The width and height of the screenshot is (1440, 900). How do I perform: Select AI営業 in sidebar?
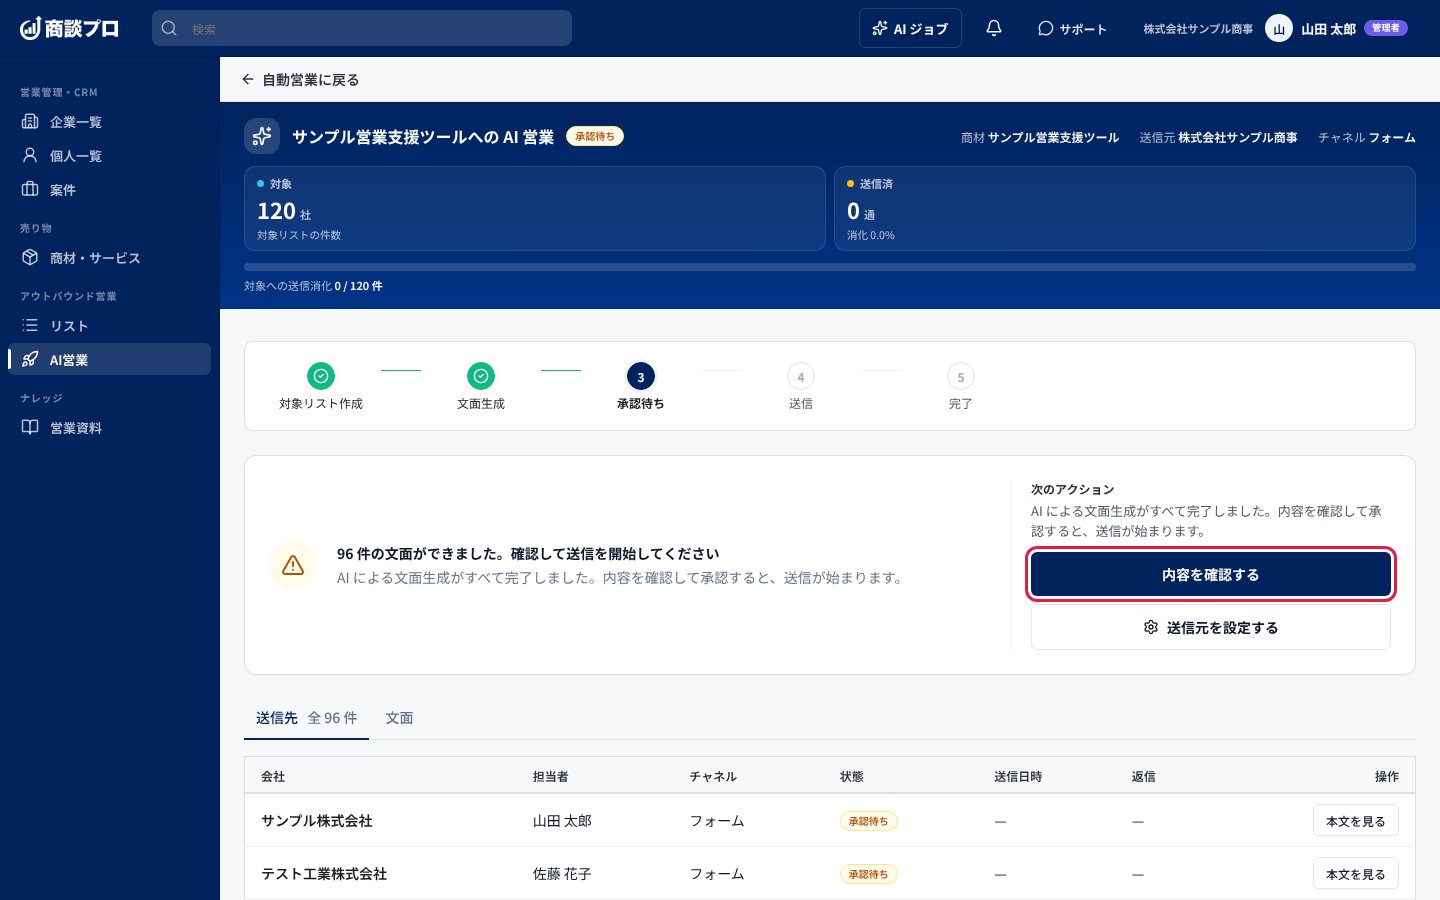click(x=109, y=360)
